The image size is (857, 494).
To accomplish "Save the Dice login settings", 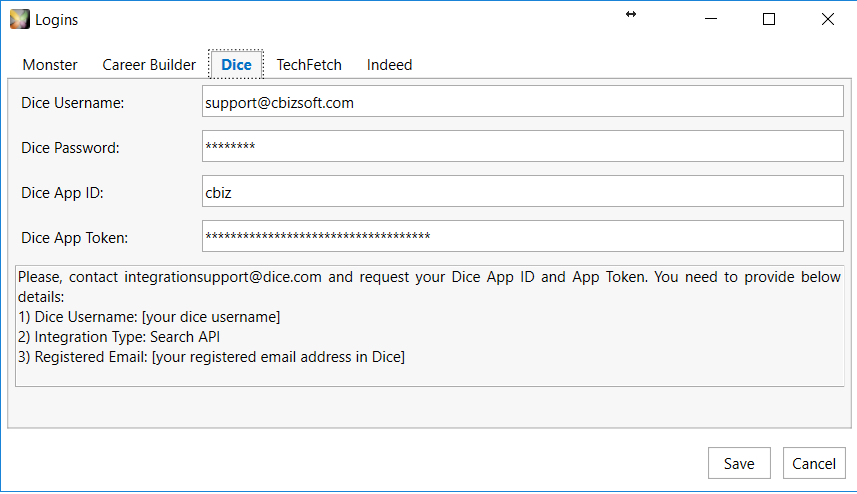I will [739, 463].
